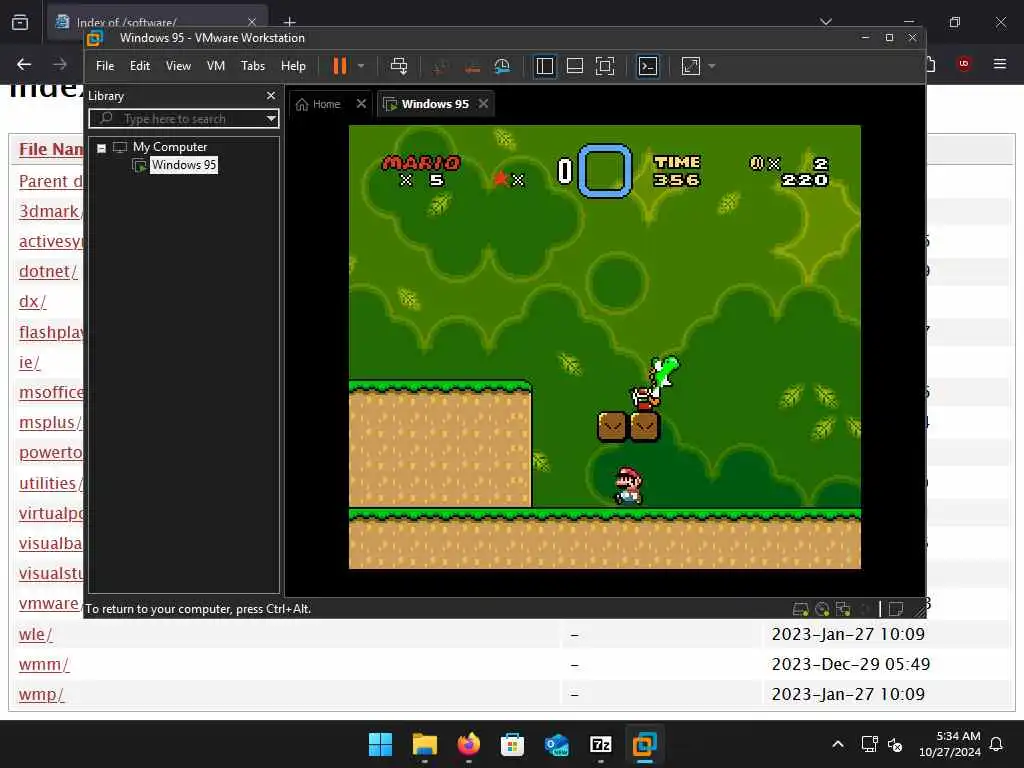Toggle the library sidebar view
The image size is (1024, 768).
click(x=544, y=66)
